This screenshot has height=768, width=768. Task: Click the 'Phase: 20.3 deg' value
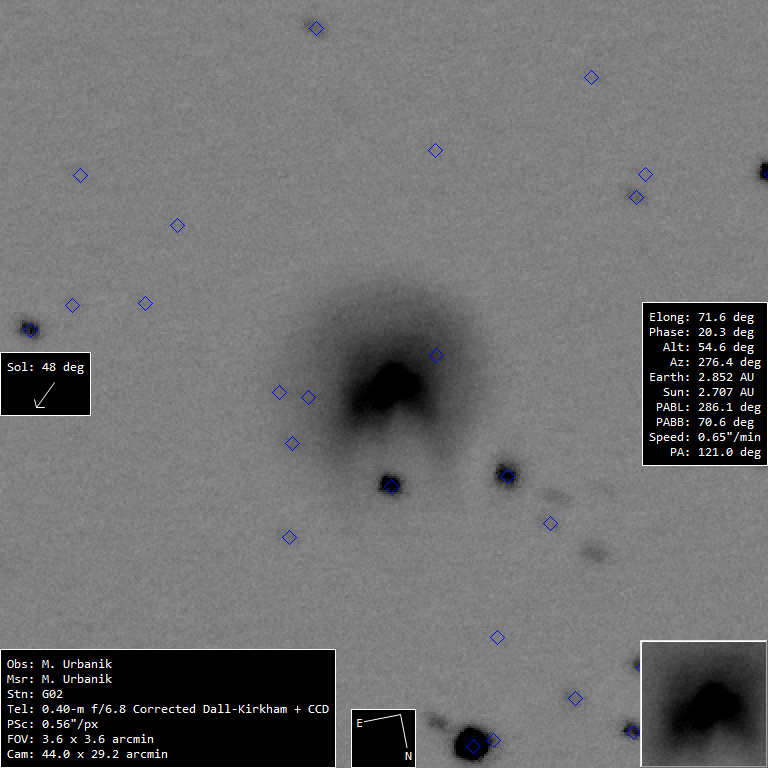pos(701,332)
